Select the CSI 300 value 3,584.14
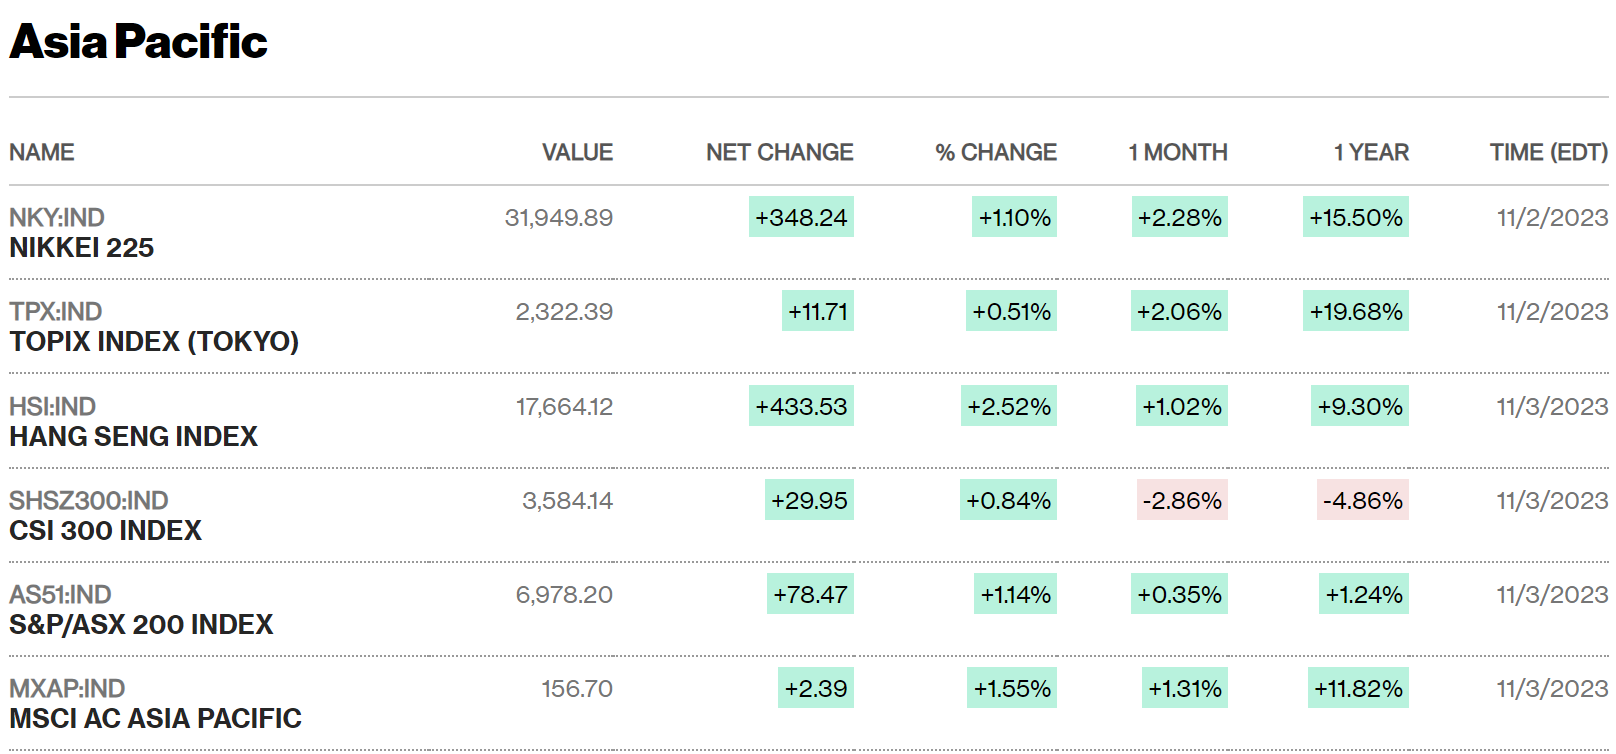 pyautogui.click(x=567, y=501)
